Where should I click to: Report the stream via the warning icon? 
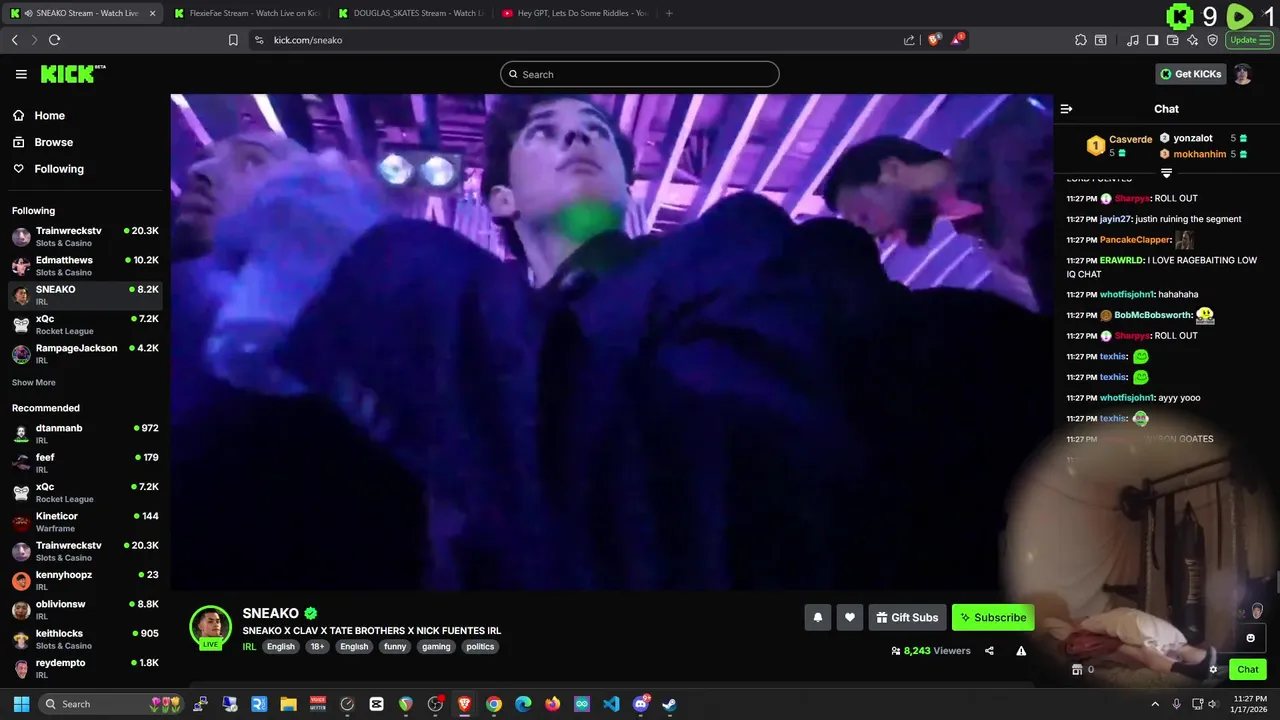[x=1021, y=651]
